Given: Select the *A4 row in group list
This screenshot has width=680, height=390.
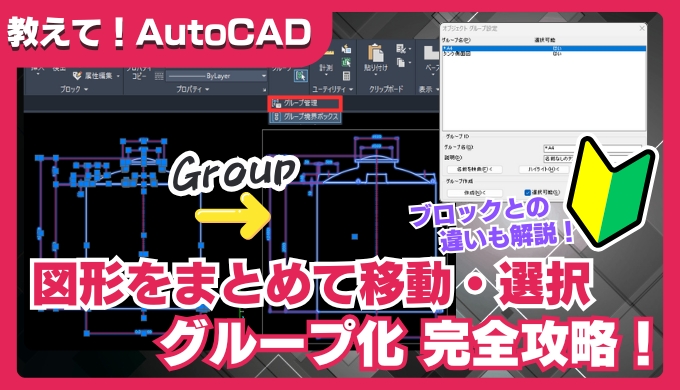Looking at the screenshot, I should click(544, 49).
